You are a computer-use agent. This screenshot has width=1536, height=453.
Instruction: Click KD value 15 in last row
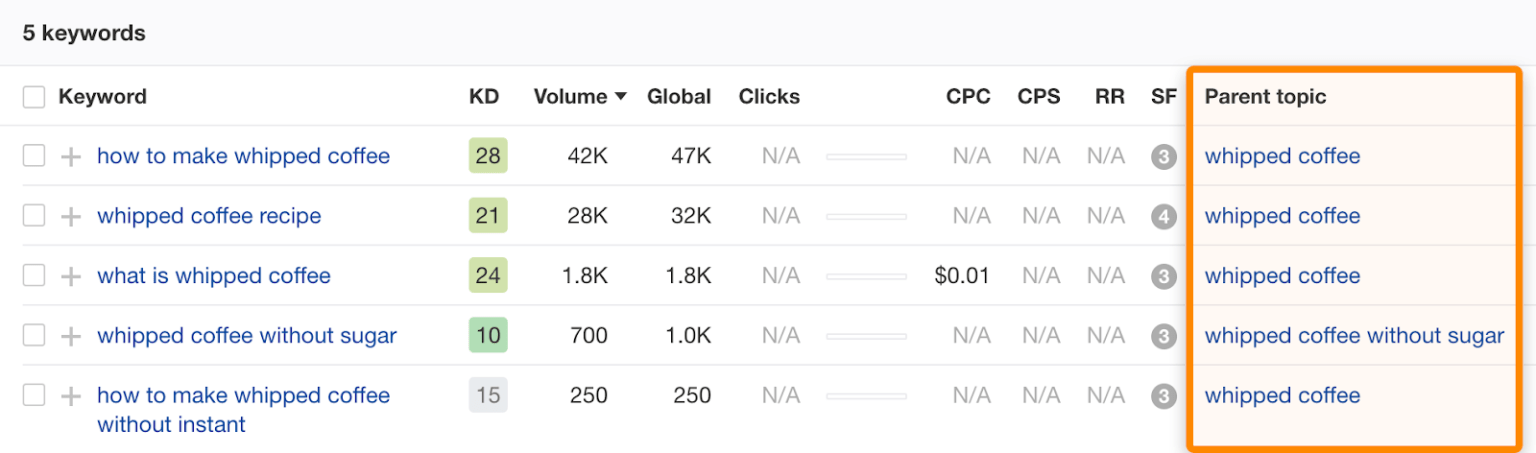[x=488, y=396]
